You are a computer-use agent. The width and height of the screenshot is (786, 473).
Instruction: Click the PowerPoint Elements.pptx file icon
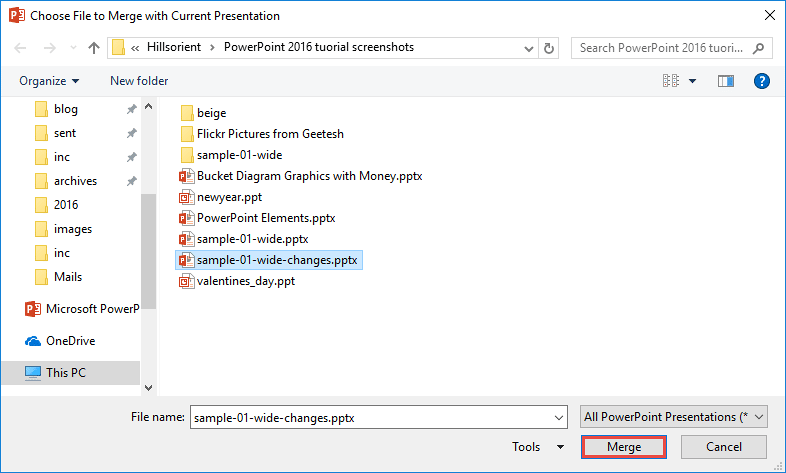pos(186,218)
